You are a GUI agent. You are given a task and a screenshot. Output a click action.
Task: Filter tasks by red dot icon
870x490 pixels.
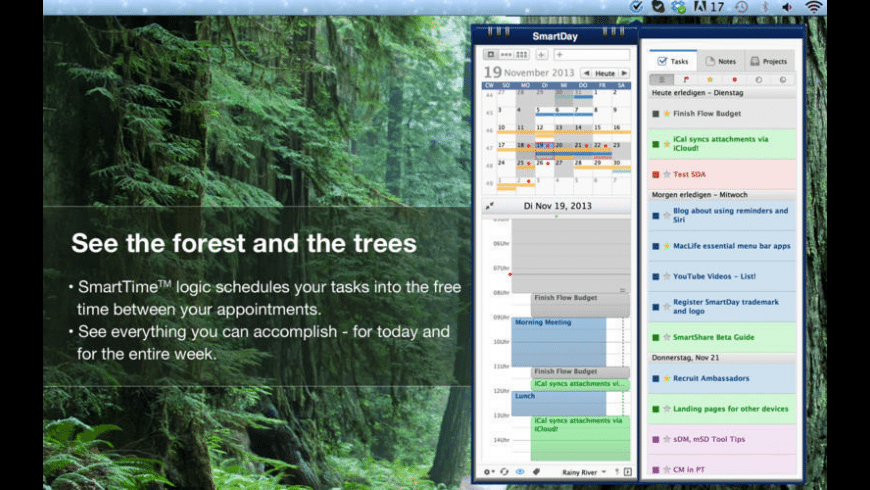click(735, 79)
